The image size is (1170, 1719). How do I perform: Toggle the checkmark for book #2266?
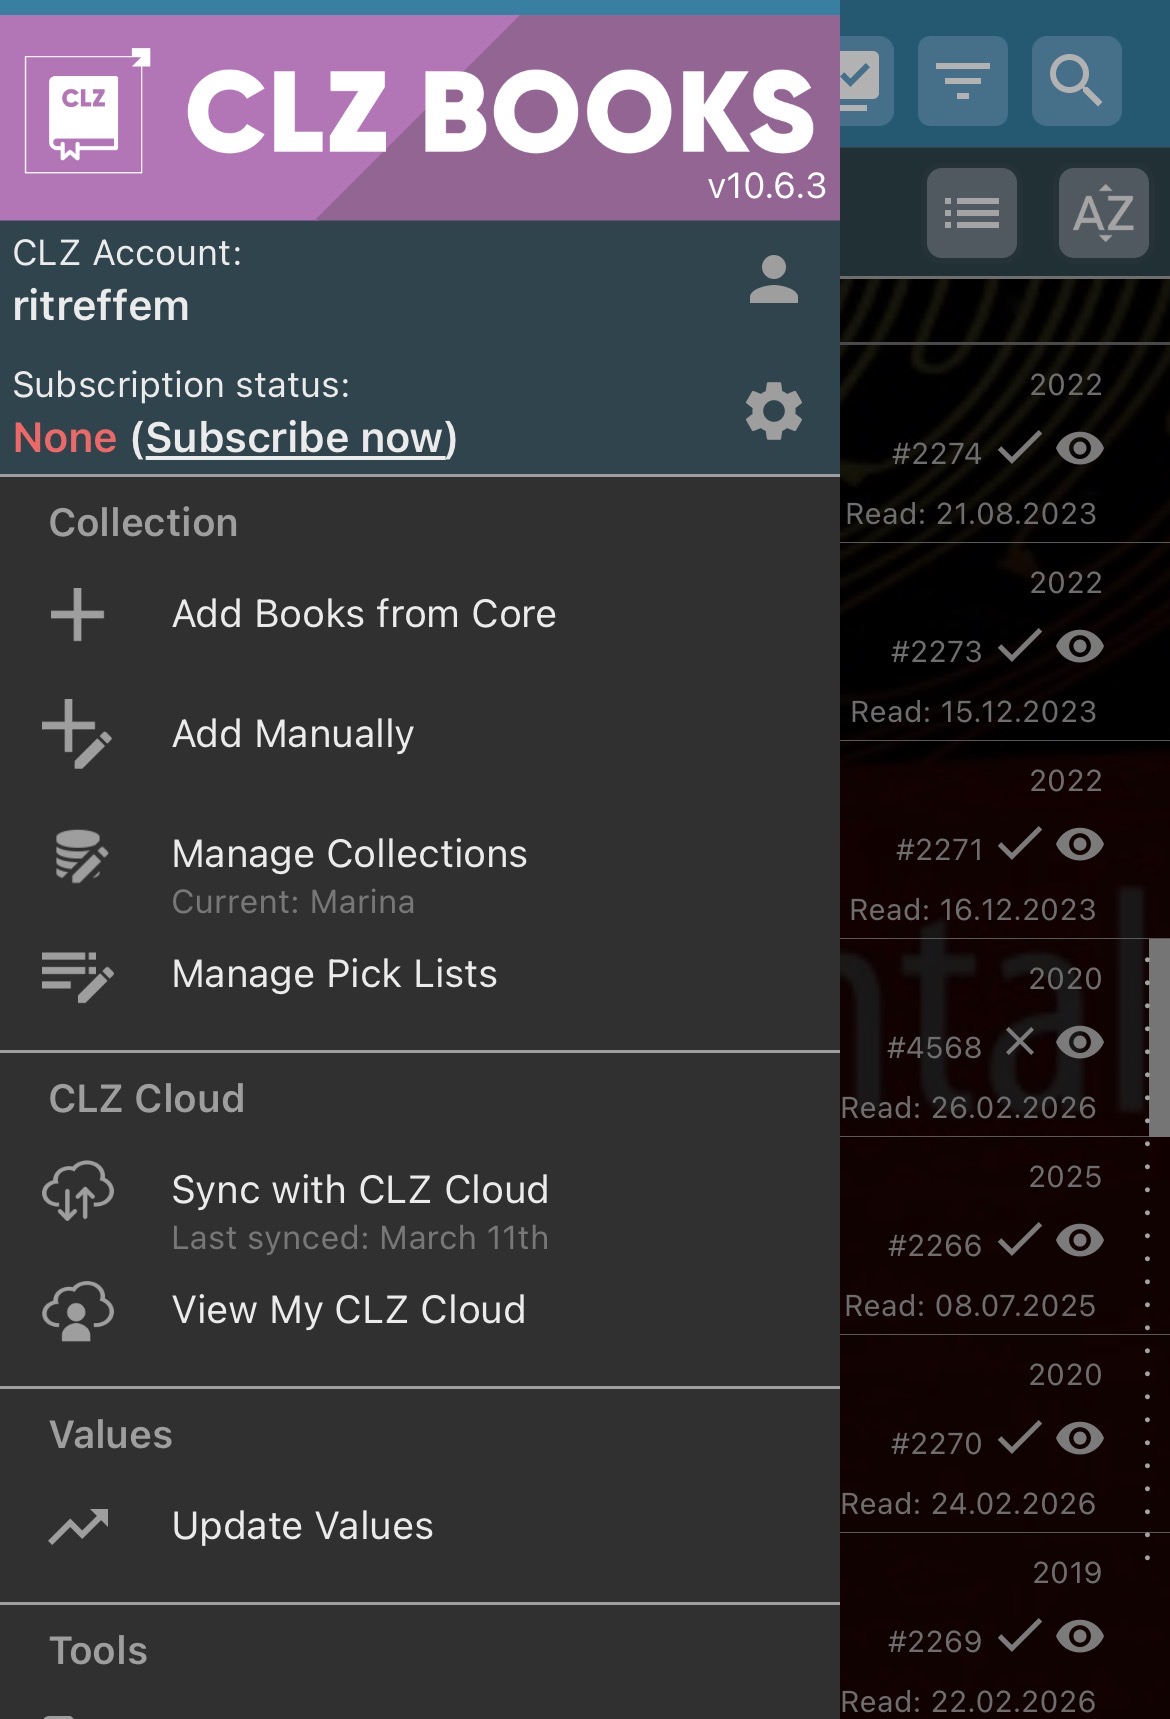1019,1241
